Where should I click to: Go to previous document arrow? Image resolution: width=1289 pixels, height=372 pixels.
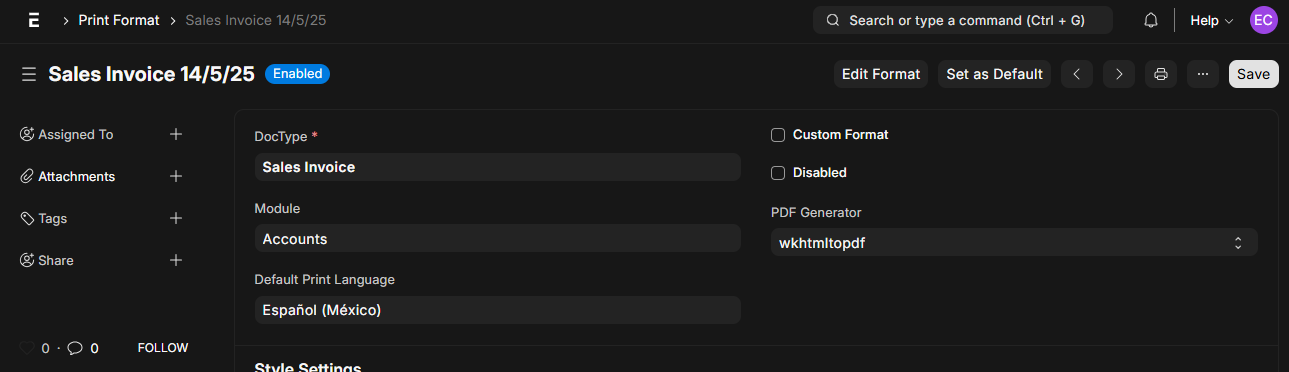[x=1077, y=74]
